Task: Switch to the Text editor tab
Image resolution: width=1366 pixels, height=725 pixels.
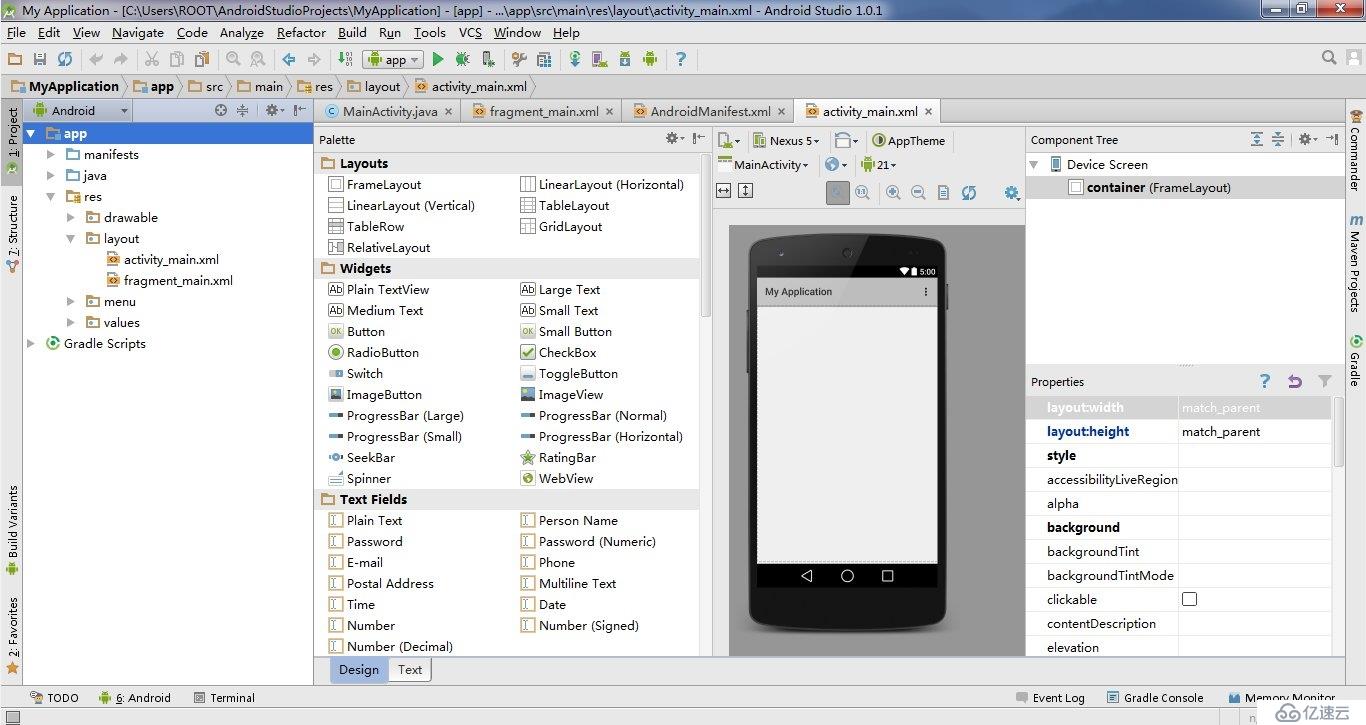Action: coord(410,670)
